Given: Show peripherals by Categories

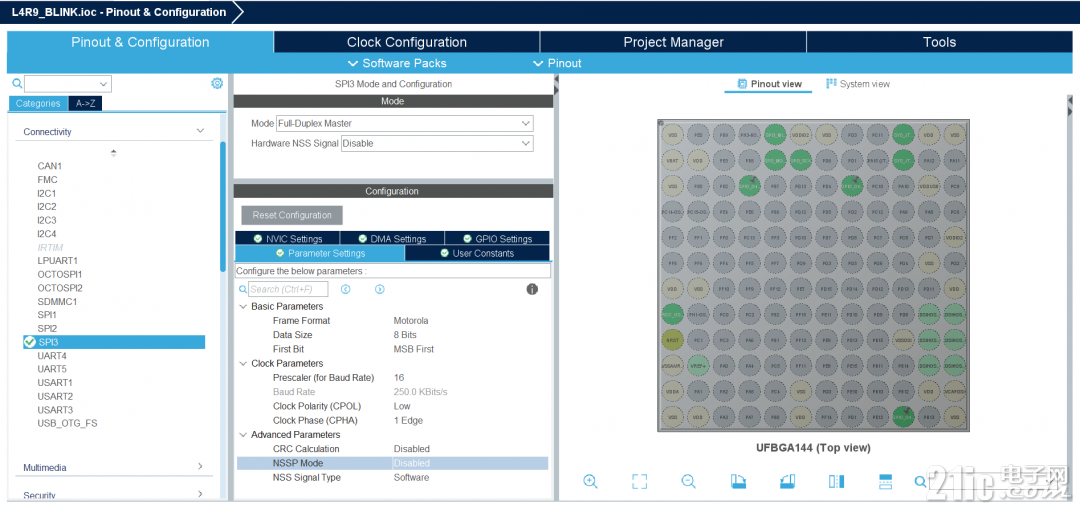Looking at the screenshot, I should tap(38, 103).
